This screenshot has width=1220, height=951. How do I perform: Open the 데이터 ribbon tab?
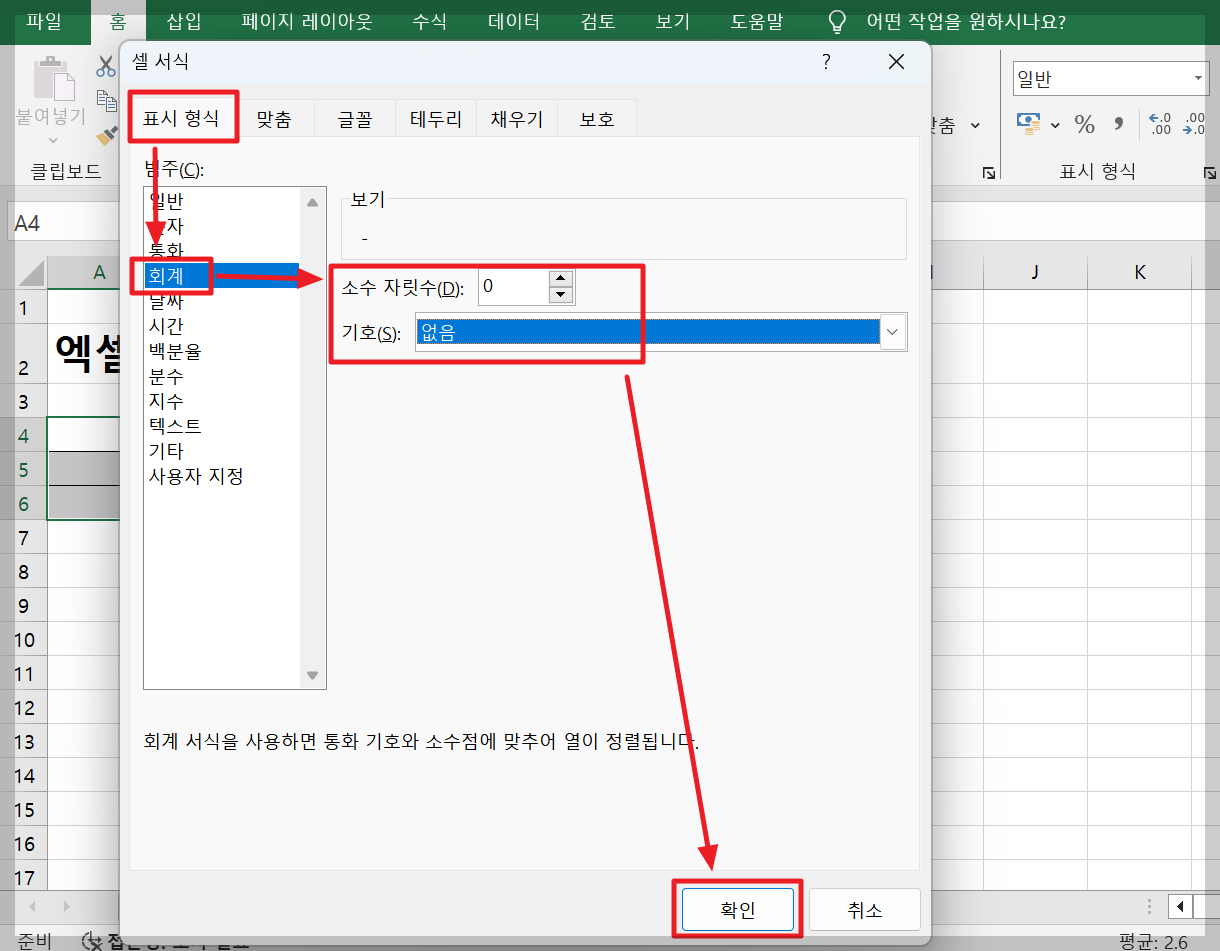pos(513,21)
